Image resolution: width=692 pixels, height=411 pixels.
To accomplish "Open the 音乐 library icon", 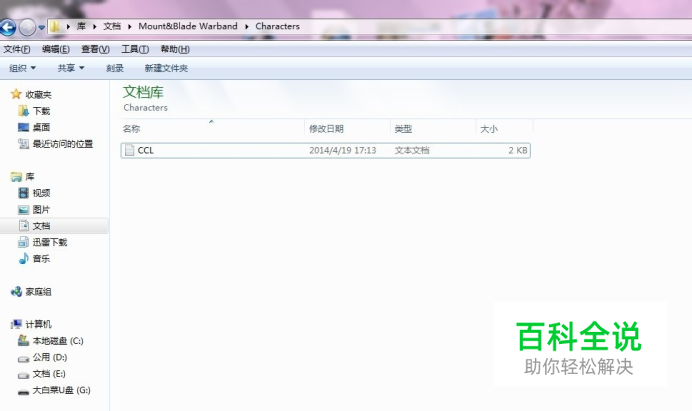I will [x=23, y=258].
